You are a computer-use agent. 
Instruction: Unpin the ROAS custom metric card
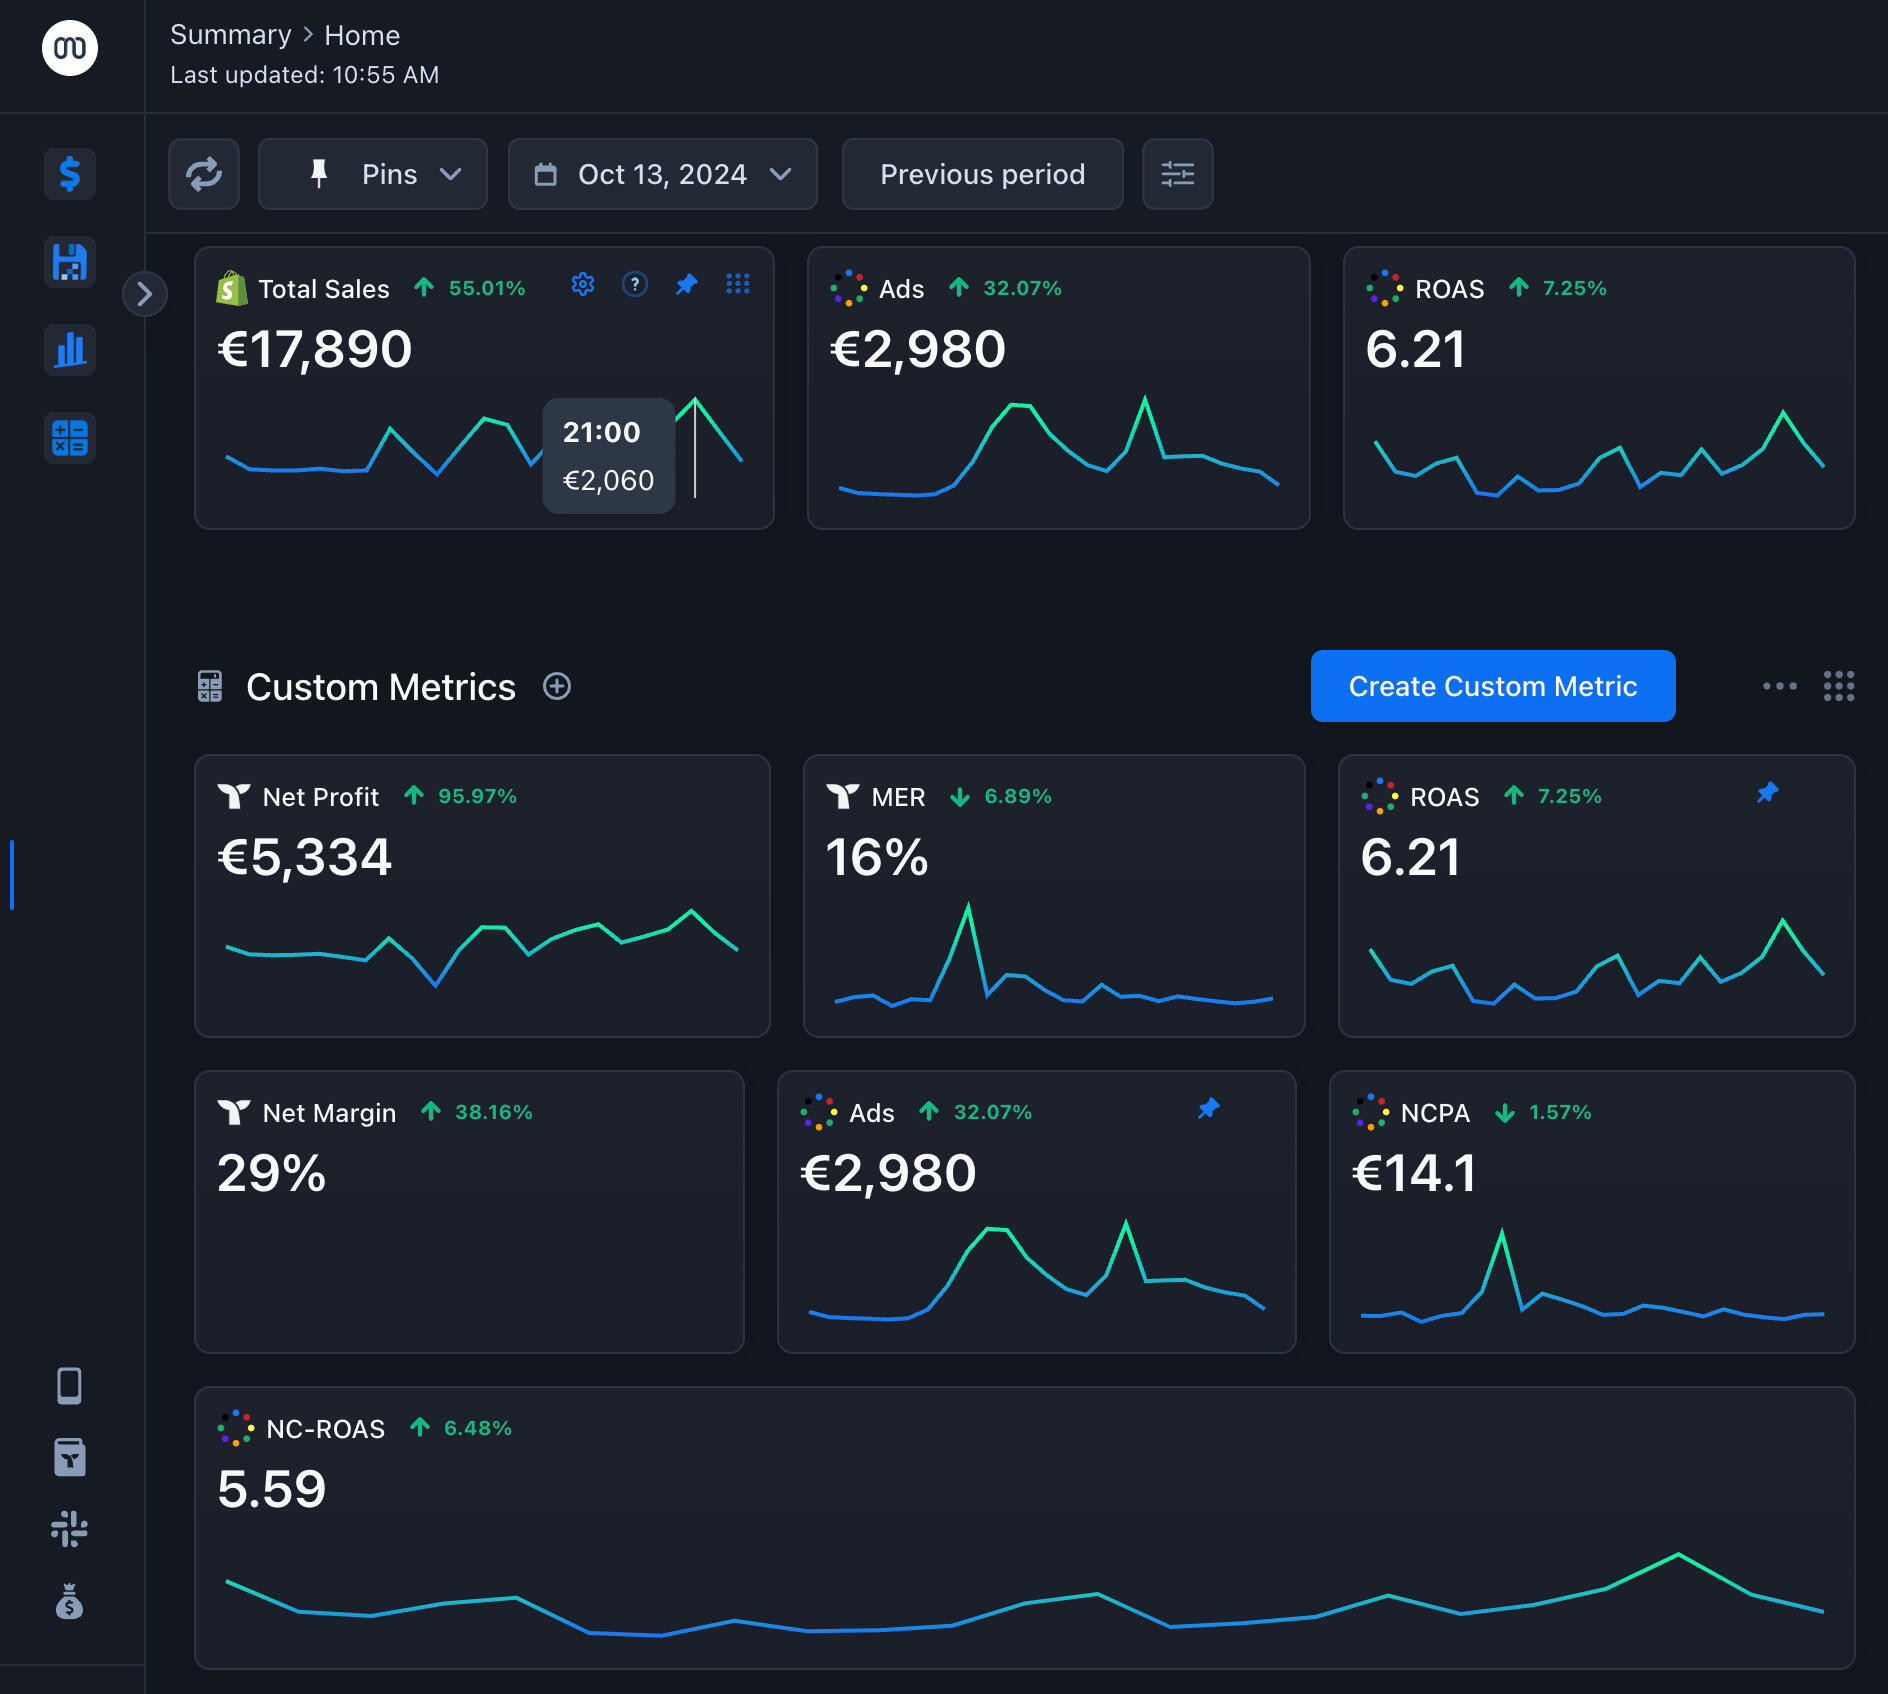pos(1767,793)
